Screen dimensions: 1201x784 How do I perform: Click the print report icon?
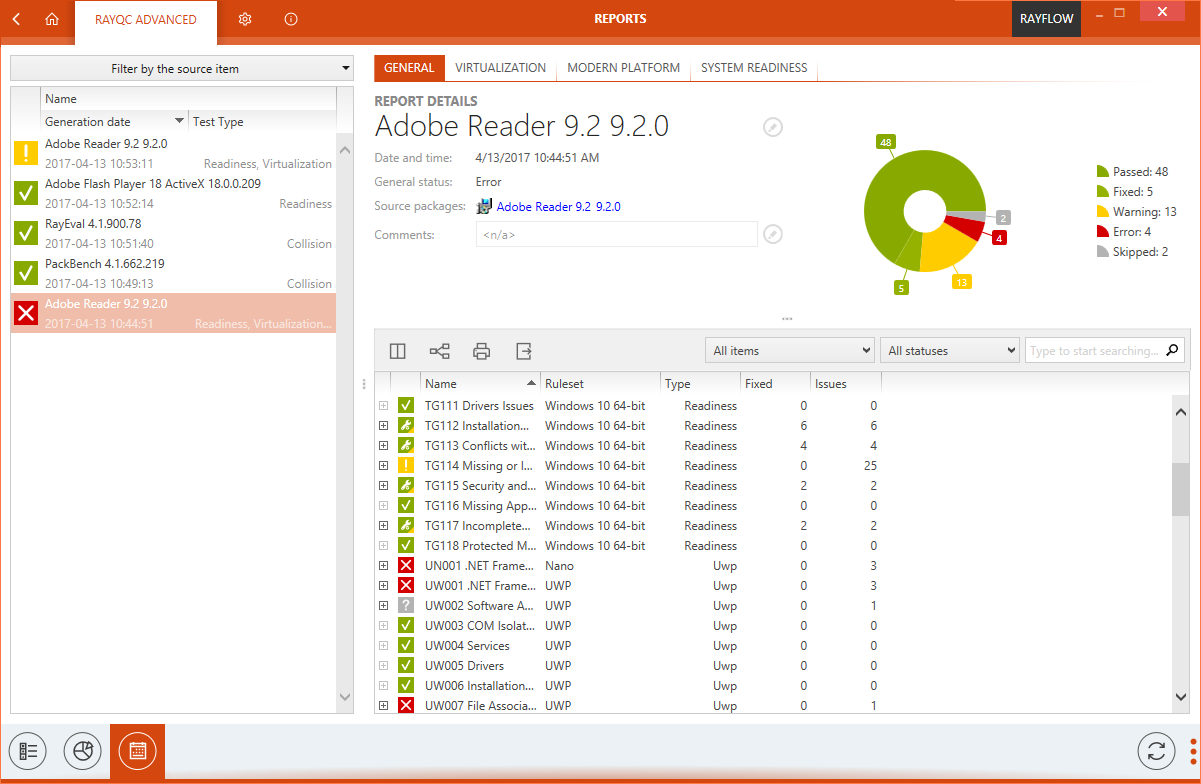click(482, 351)
